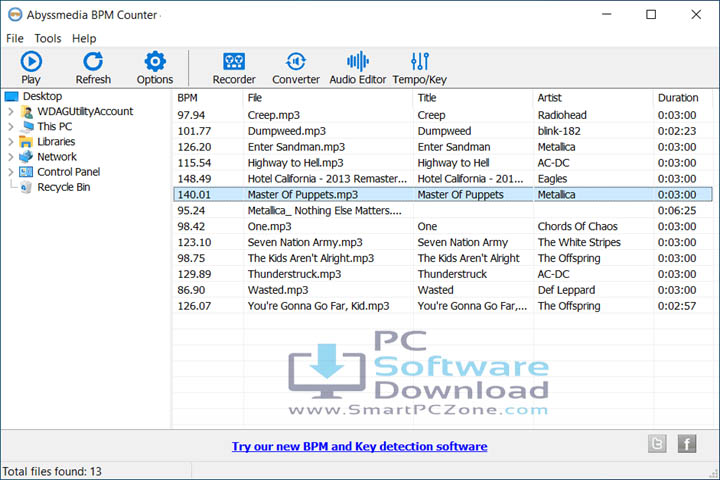Viewport: 720px width, 480px height.
Task: Click the This PC computer icon
Action: pyautogui.click(x=27, y=127)
